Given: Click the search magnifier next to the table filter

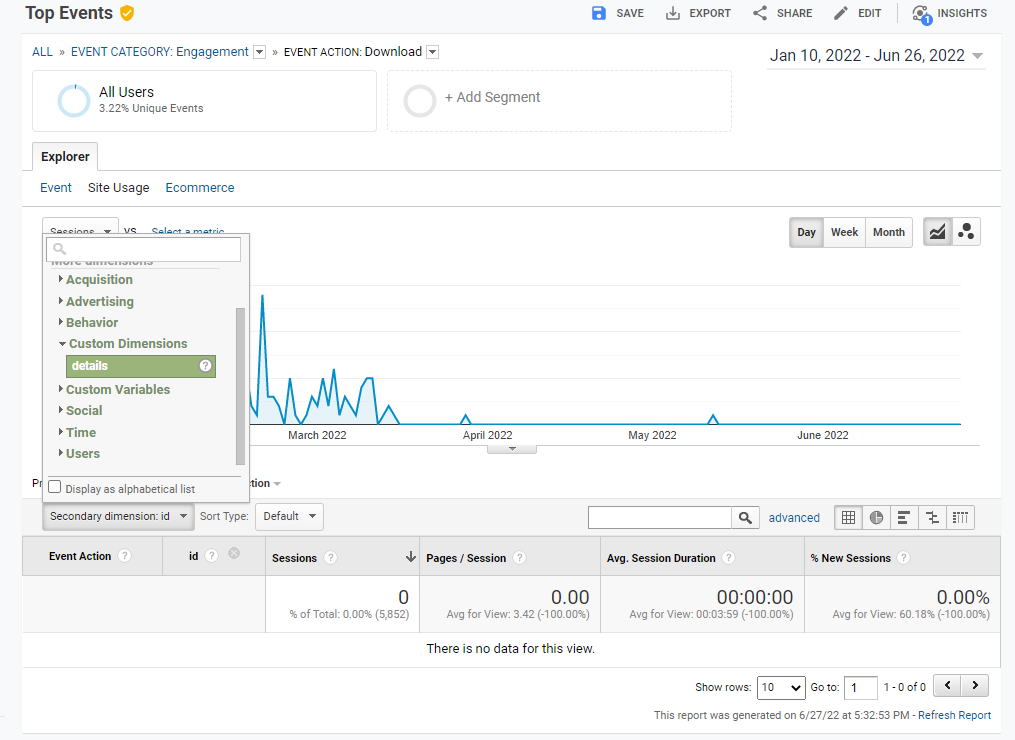Looking at the screenshot, I should tap(745, 517).
